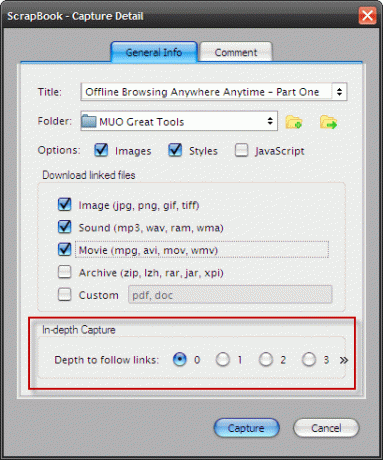
Task: Click the folder icon with green arrow
Action: 328,122
